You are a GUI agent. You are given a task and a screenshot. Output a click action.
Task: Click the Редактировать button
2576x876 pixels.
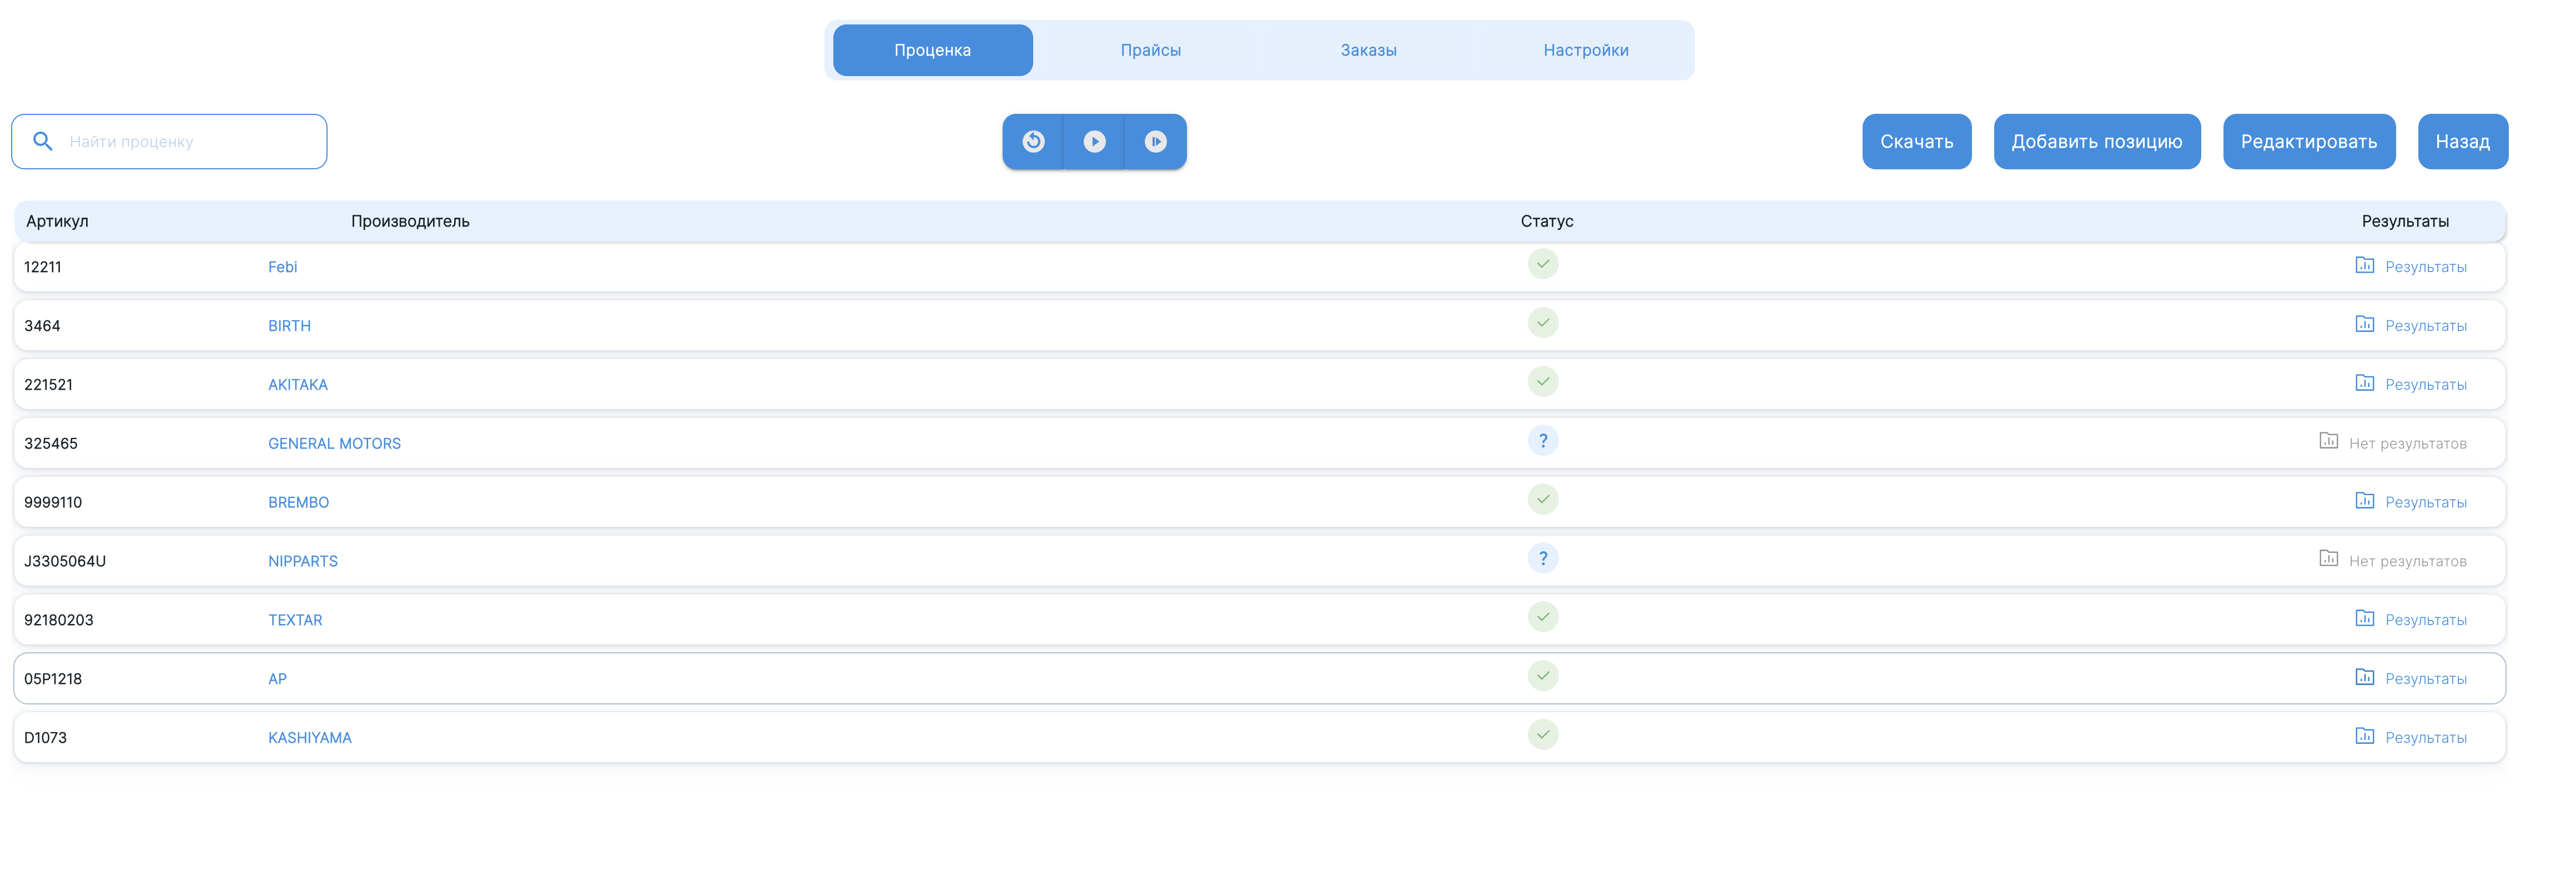pyautogui.click(x=2308, y=141)
